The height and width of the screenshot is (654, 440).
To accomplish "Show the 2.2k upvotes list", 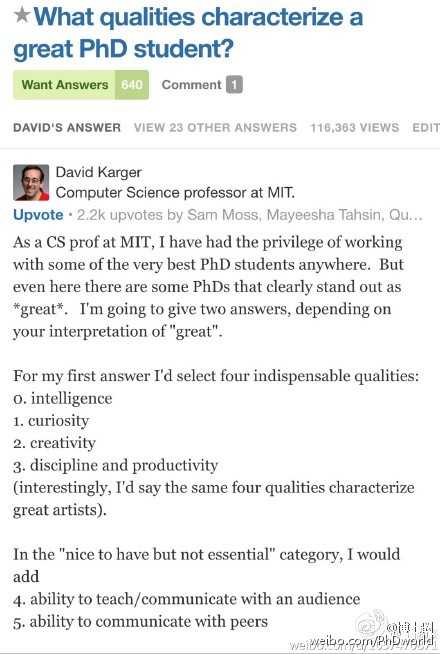I will click(x=126, y=215).
